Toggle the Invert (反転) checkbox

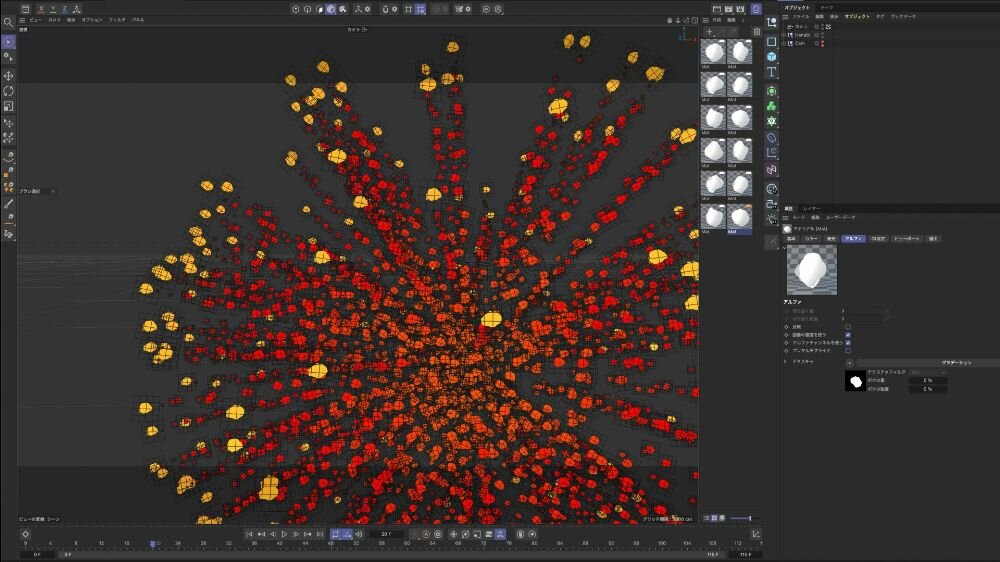pos(848,326)
